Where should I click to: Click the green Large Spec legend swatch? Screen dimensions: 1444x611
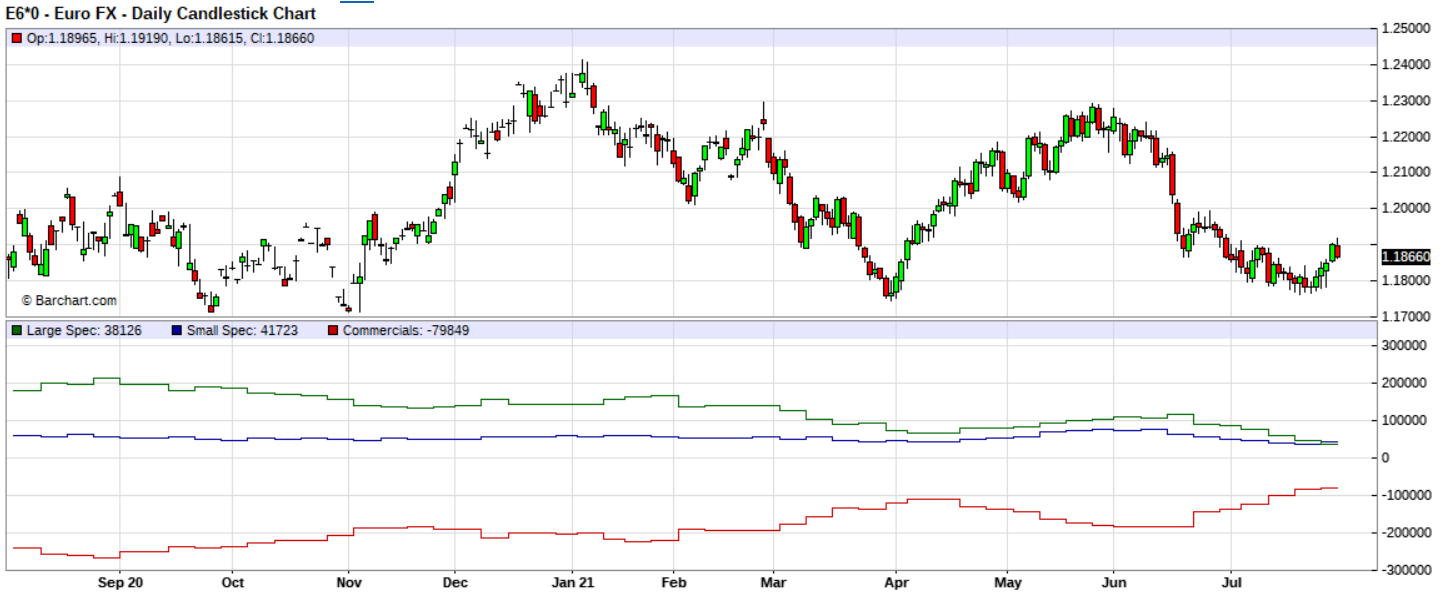pyautogui.click(x=16, y=330)
